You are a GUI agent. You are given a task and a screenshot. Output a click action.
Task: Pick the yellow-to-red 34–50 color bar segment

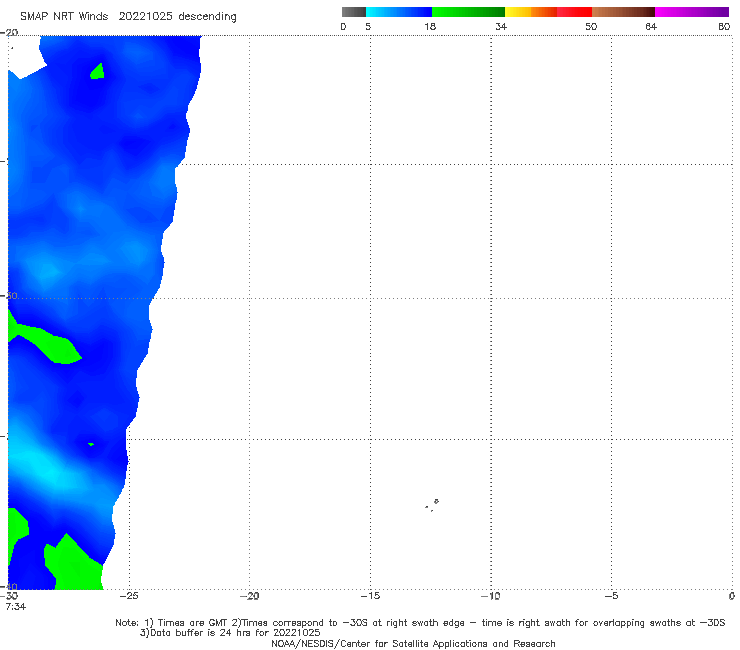(548, 12)
